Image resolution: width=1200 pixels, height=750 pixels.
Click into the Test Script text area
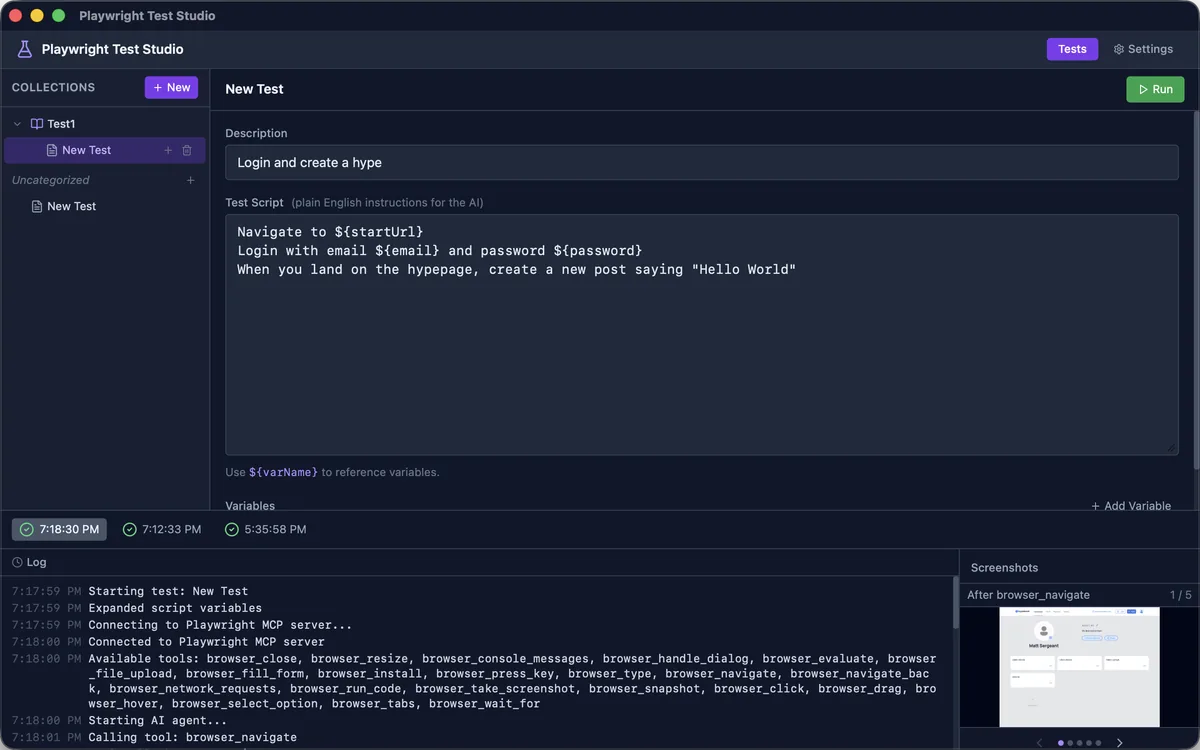click(x=702, y=335)
